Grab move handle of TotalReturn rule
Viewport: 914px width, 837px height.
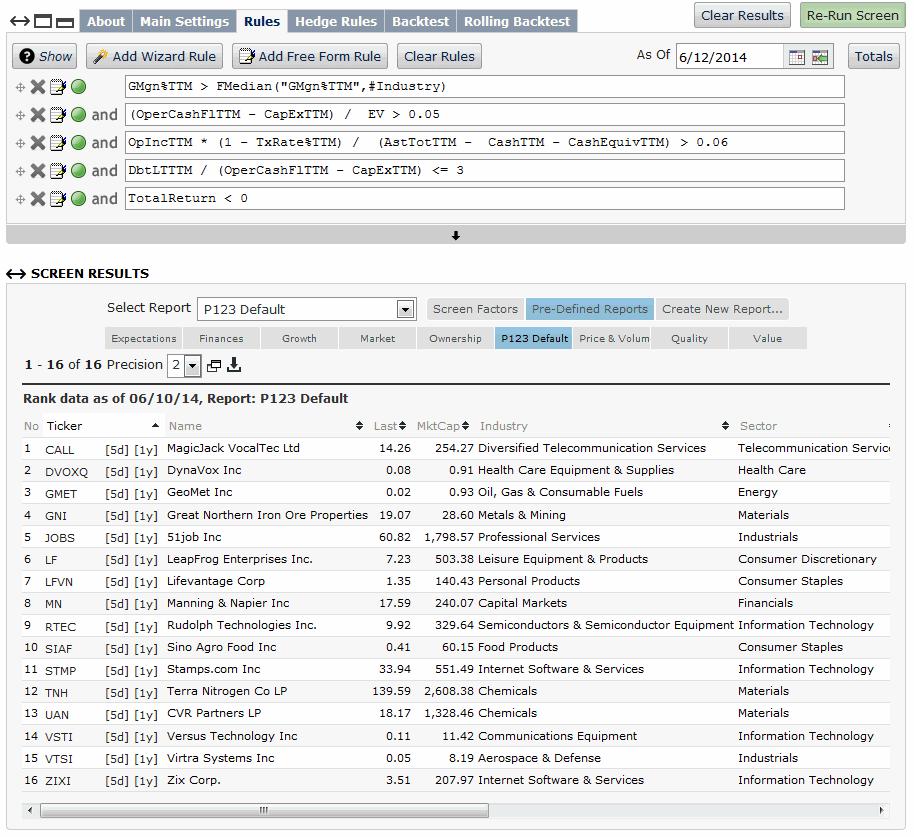click(x=20, y=199)
